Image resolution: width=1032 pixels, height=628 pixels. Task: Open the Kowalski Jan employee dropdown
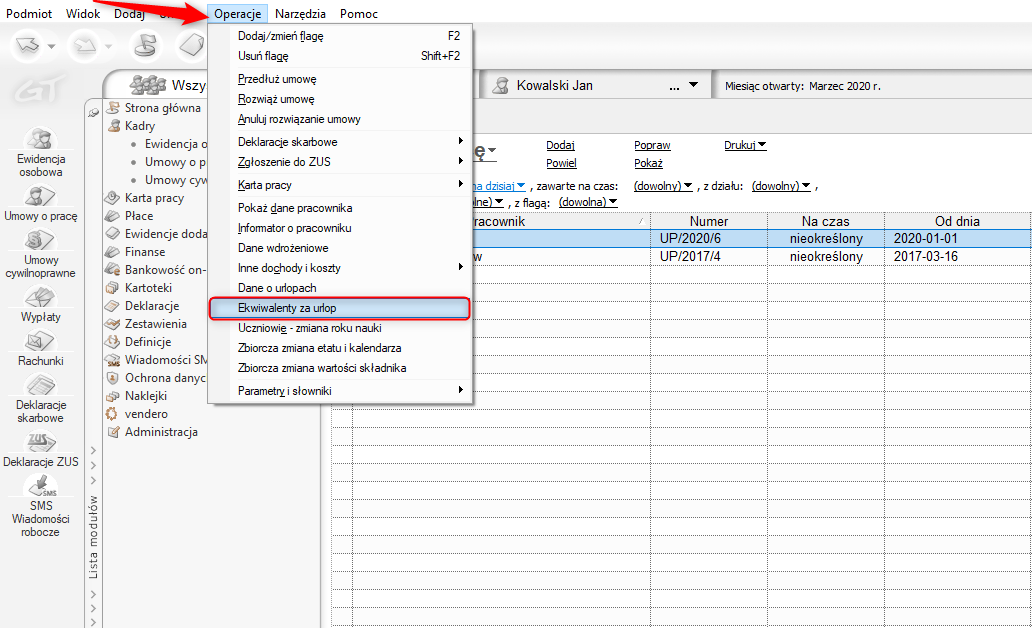point(693,85)
